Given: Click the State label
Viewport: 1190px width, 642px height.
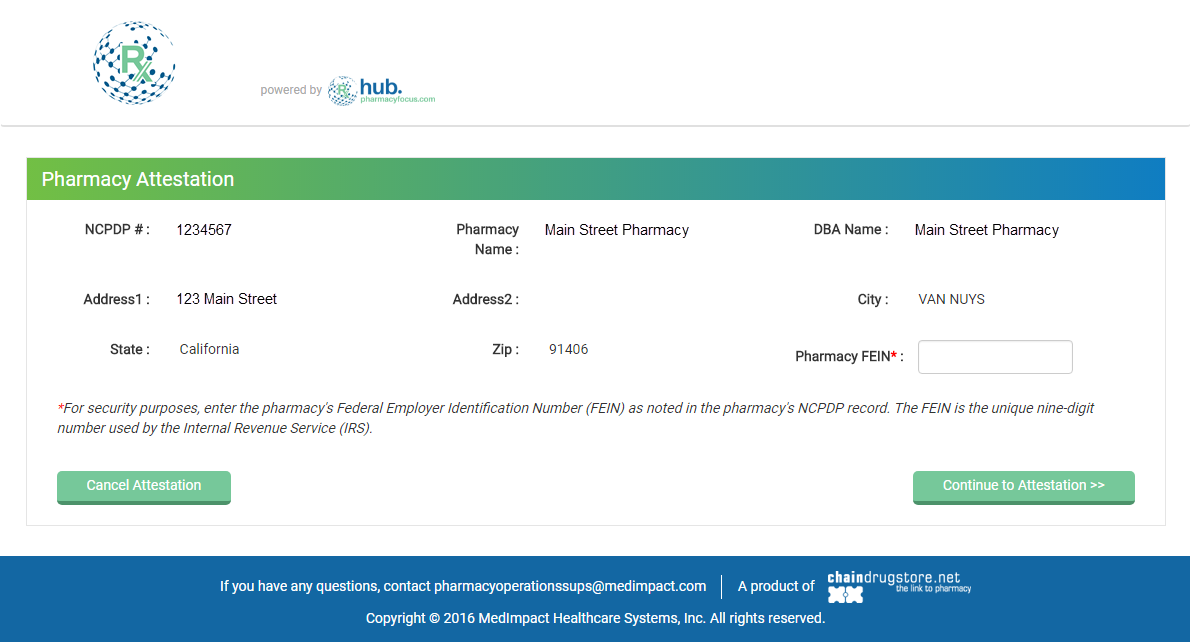Looking at the screenshot, I should pyautogui.click(x=130, y=349).
